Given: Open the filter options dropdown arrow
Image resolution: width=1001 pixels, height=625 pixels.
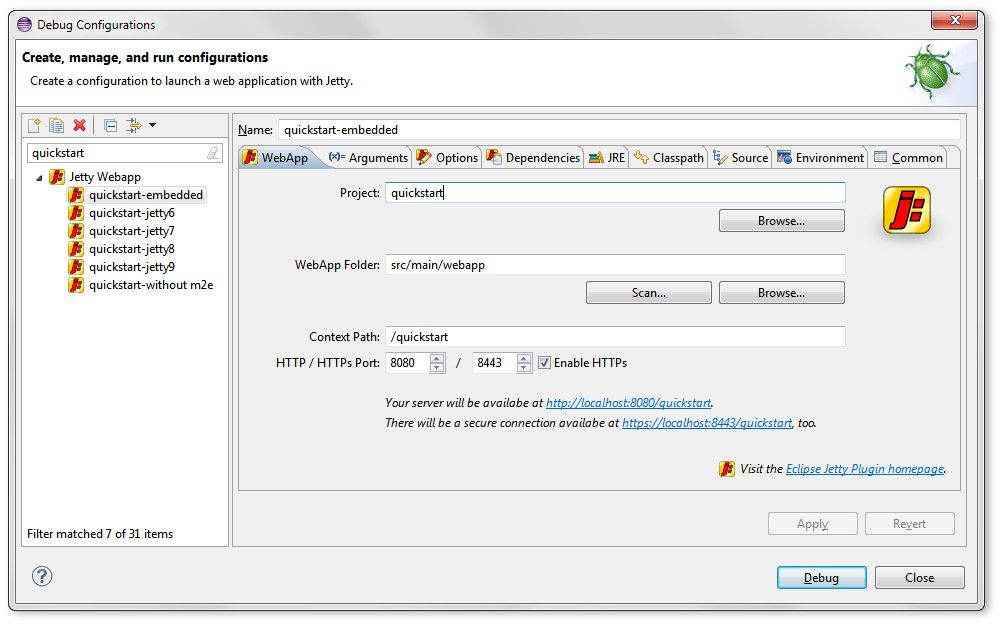Looking at the screenshot, I should 152,125.
